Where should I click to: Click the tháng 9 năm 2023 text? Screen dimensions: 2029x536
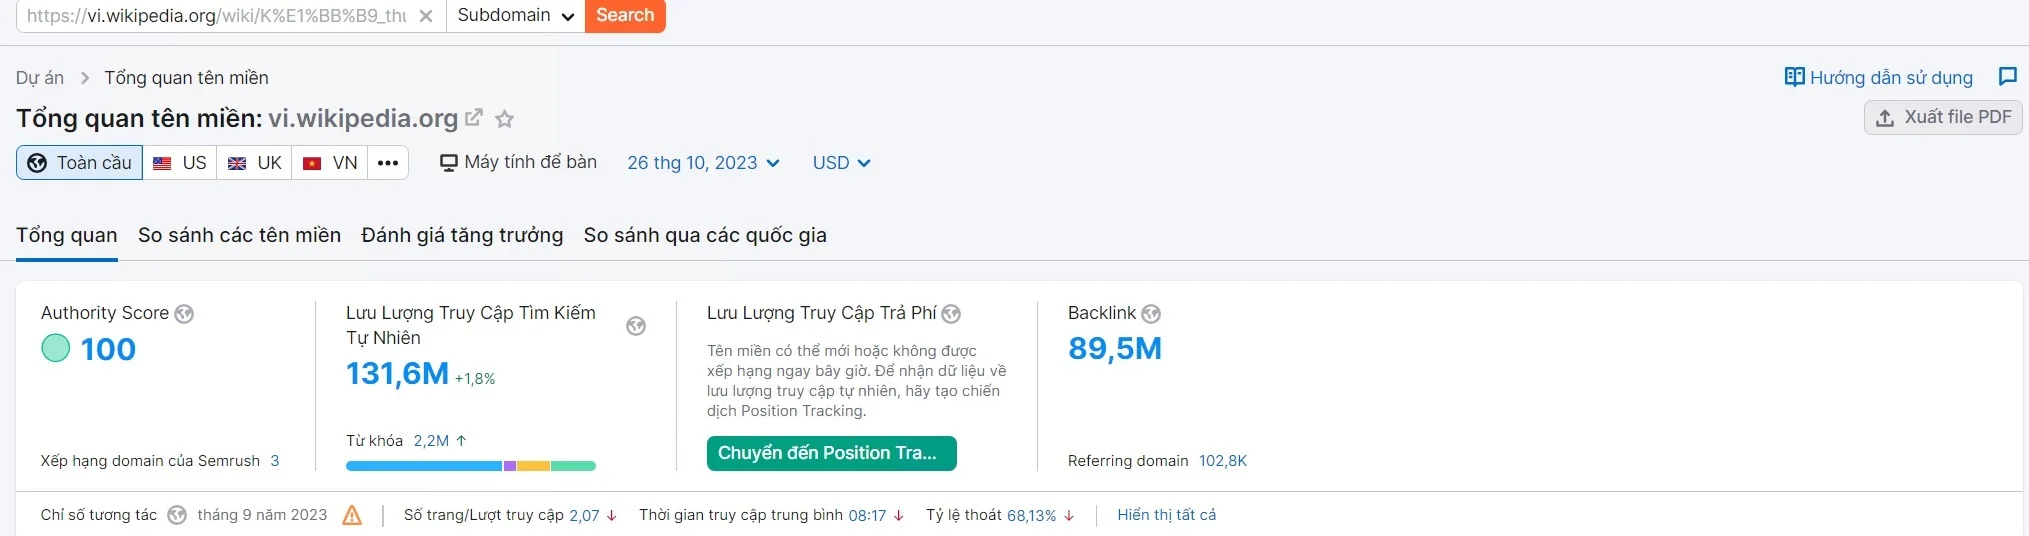(262, 515)
